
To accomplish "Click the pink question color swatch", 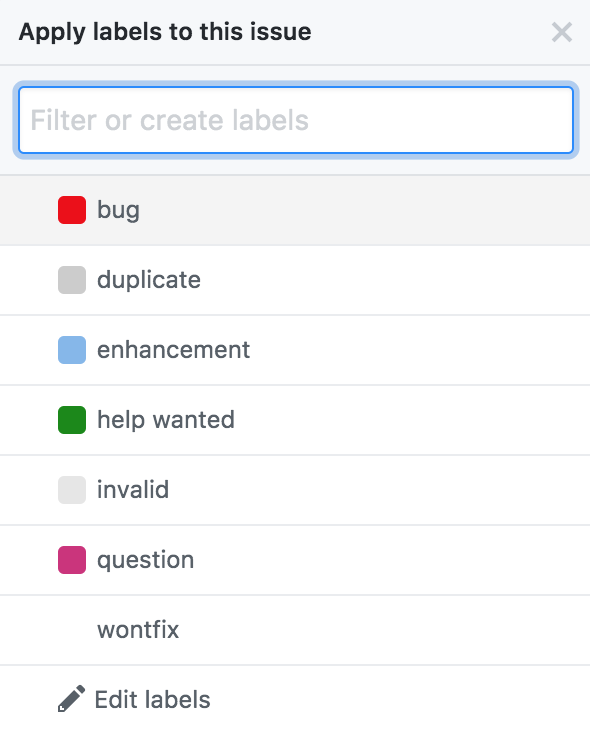I will (x=72, y=560).
